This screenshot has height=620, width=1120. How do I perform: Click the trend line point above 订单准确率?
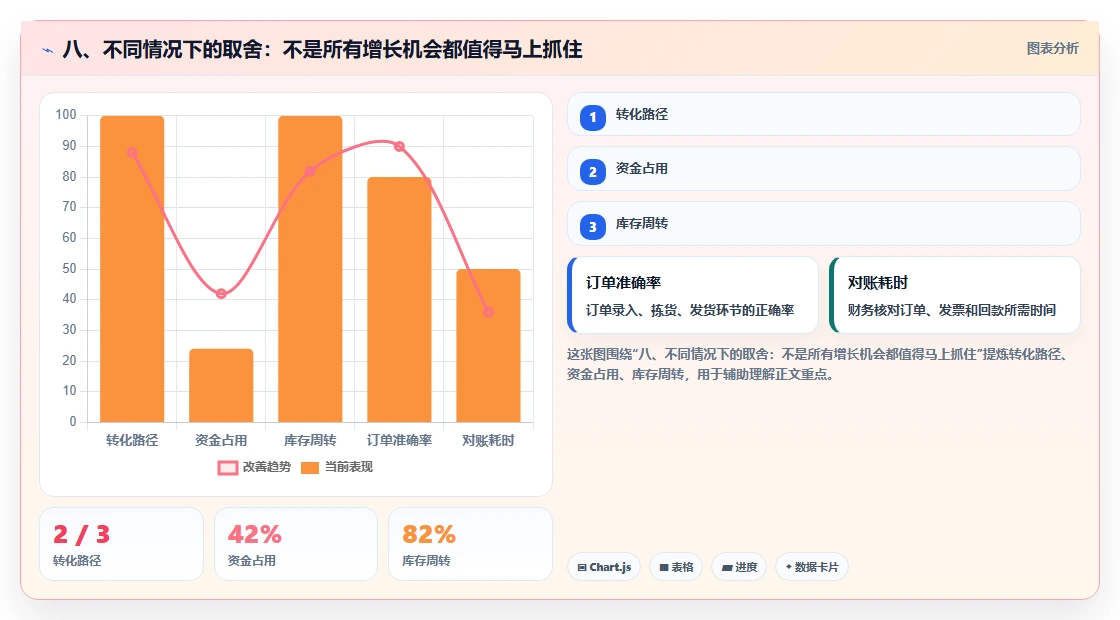pos(399,146)
